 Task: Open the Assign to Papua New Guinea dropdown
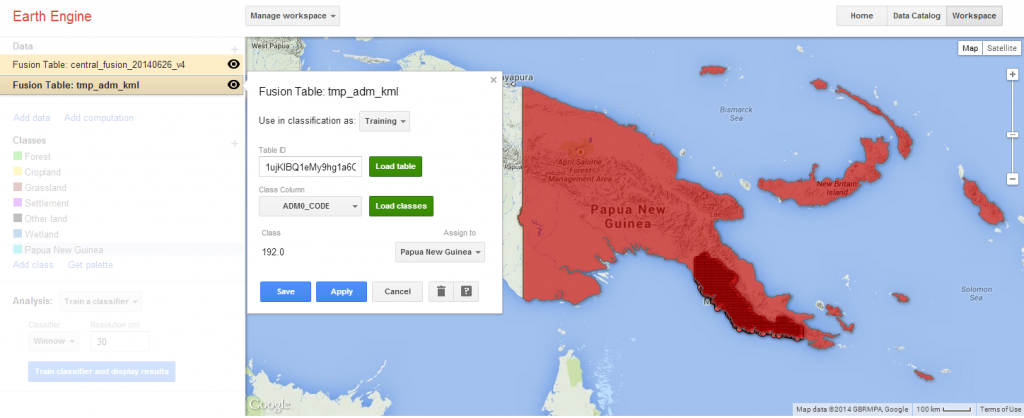[440, 252]
